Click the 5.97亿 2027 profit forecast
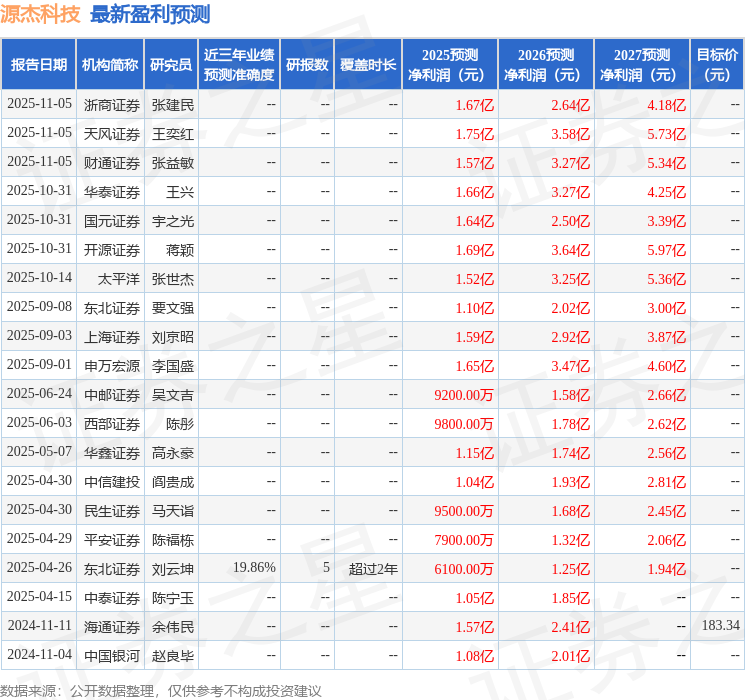Viewport: 745px width, 700px height. [x=667, y=250]
